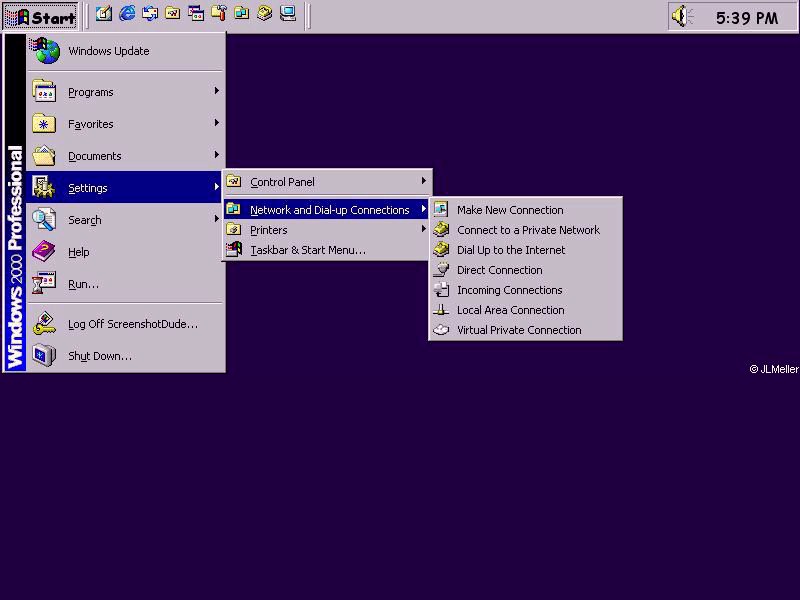Open the Run dialog entry
Screen dimensions: 800x600
click(x=126, y=284)
